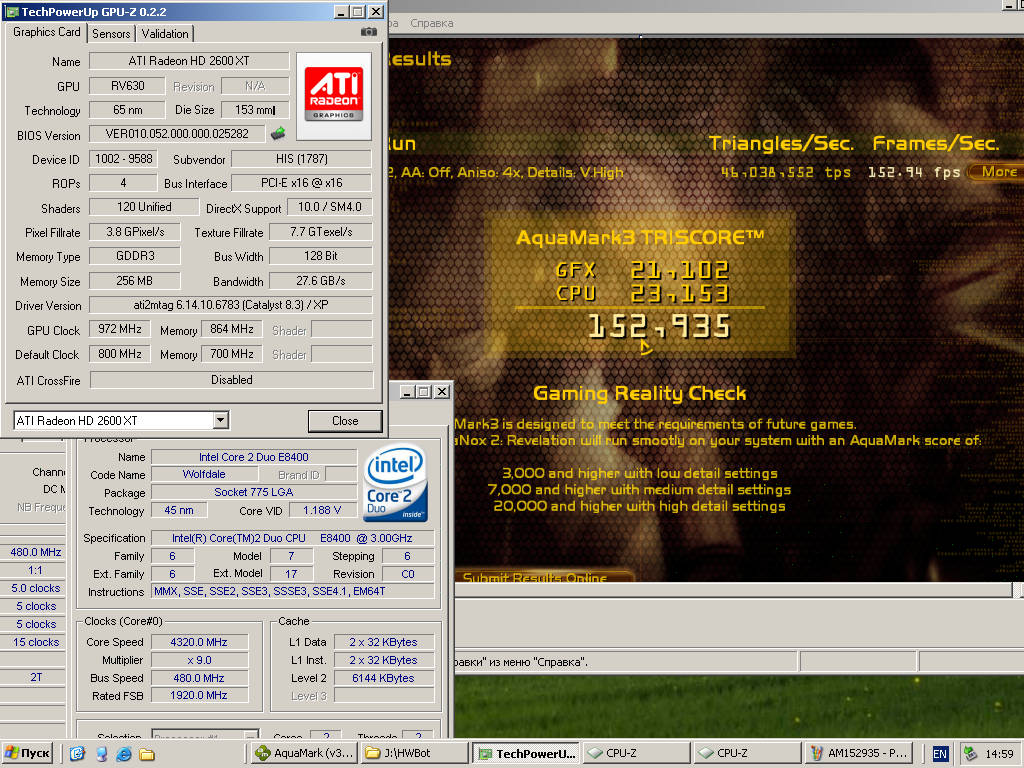Switch to the second CPU-Z taskbar button
1024x768 pixels.
[748, 753]
